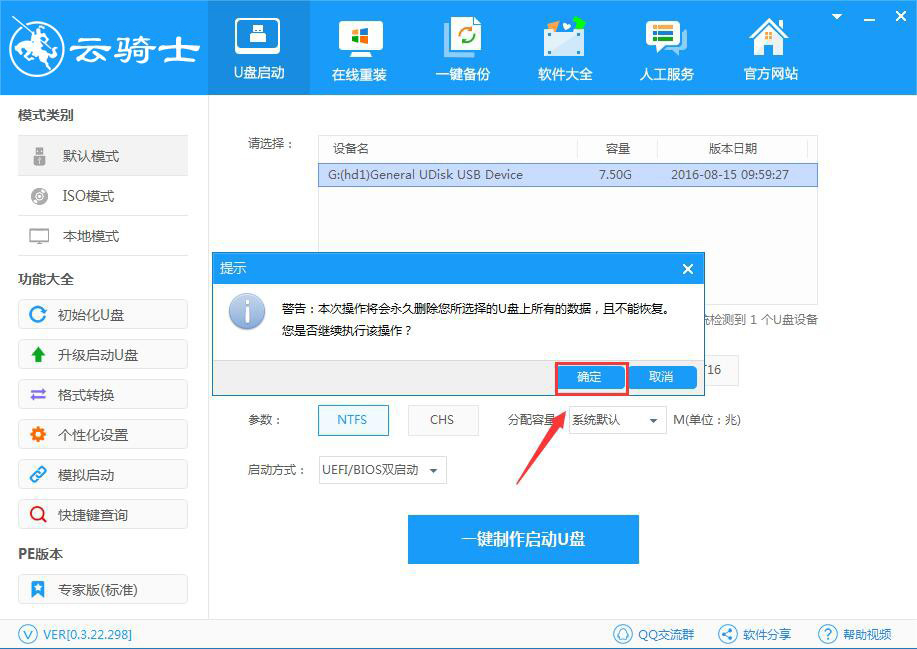This screenshot has height=649, width=917.
Task: Select 本地模式 mode
Action: 103,236
